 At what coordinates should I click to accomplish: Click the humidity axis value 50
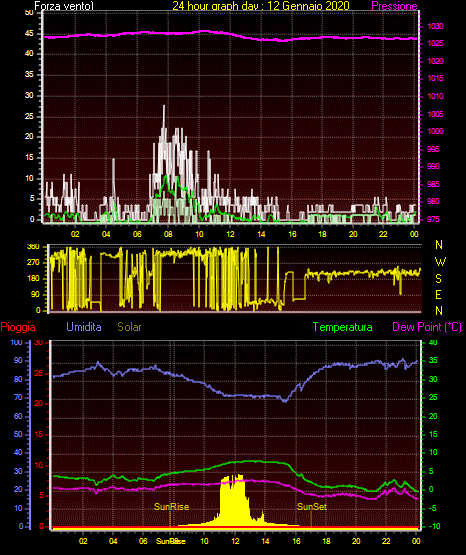18,434
